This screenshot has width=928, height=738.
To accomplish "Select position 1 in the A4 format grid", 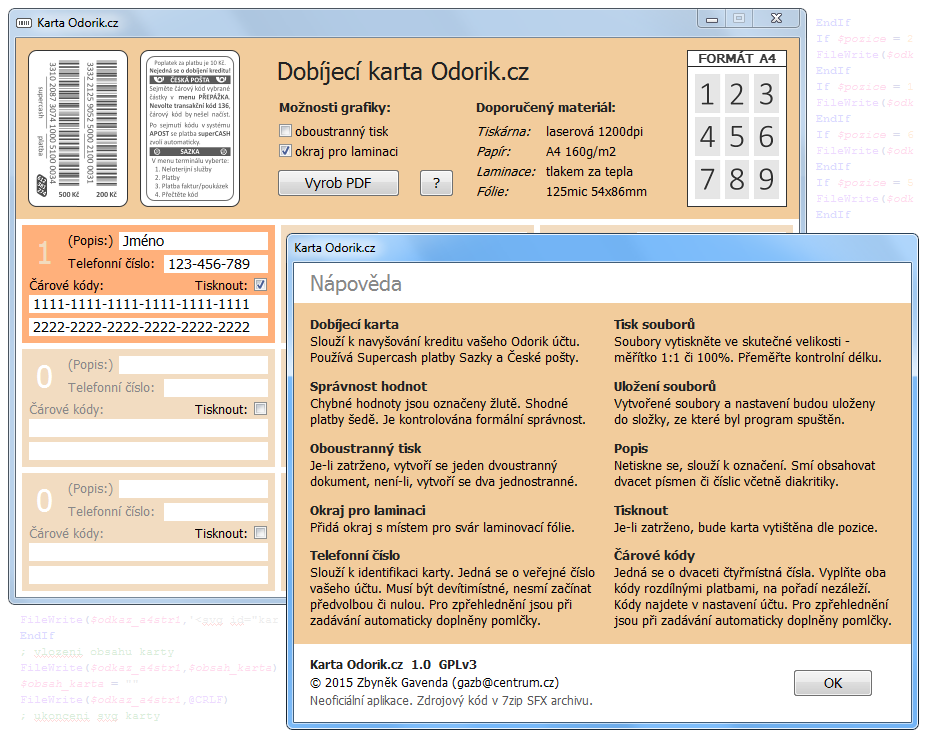I will point(708,95).
